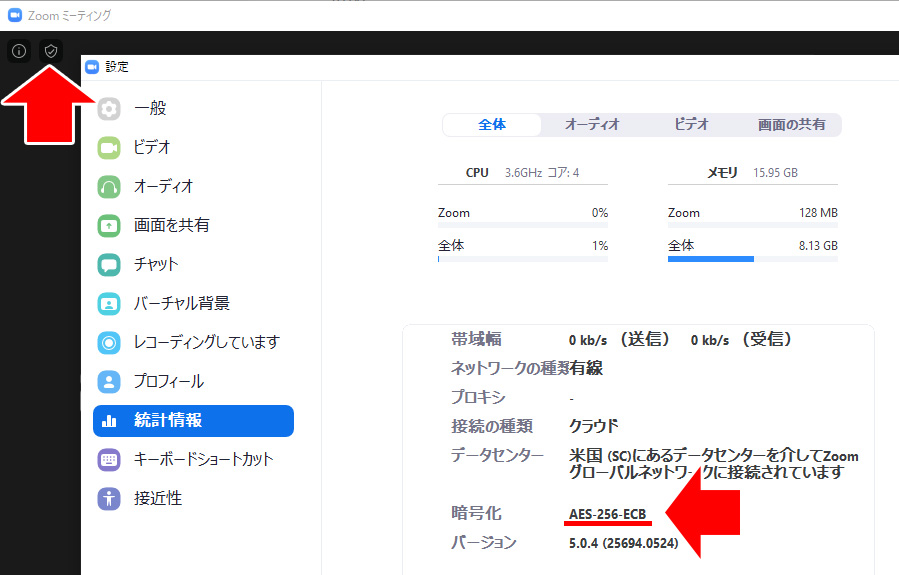Click the Share Screen icon

(x=109, y=226)
